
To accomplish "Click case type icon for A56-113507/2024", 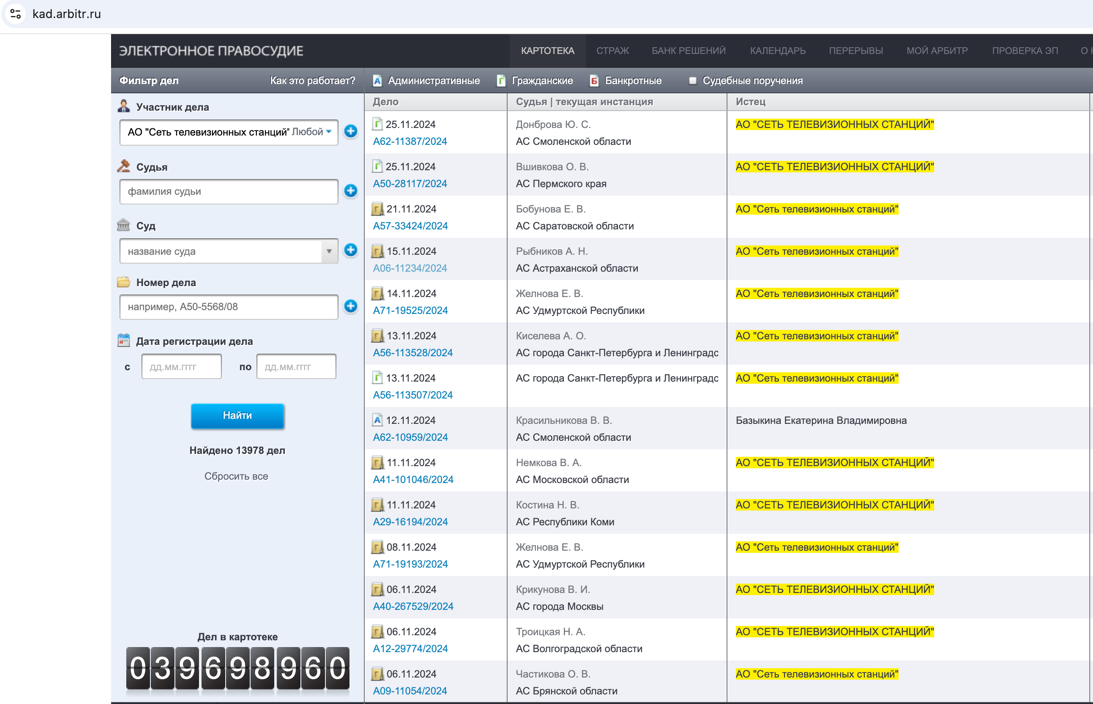I will [x=377, y=378].
